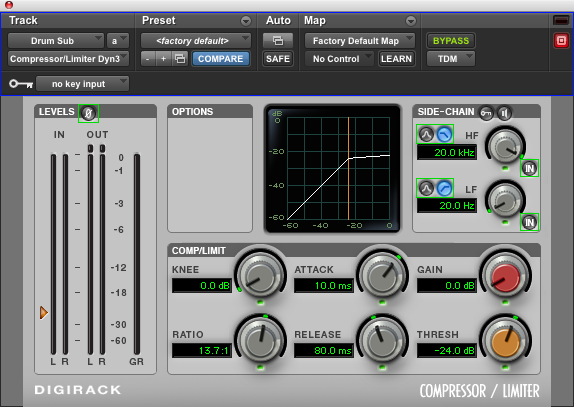Viewport: 574px width, 407px height.
Task: Click the Release 80.0 ms value field
Action: coord(324,351)
